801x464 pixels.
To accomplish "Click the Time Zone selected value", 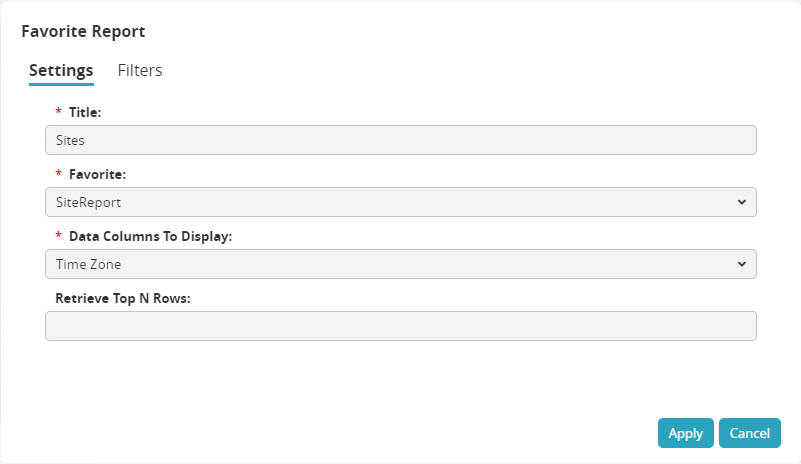I will pos(89,264).
